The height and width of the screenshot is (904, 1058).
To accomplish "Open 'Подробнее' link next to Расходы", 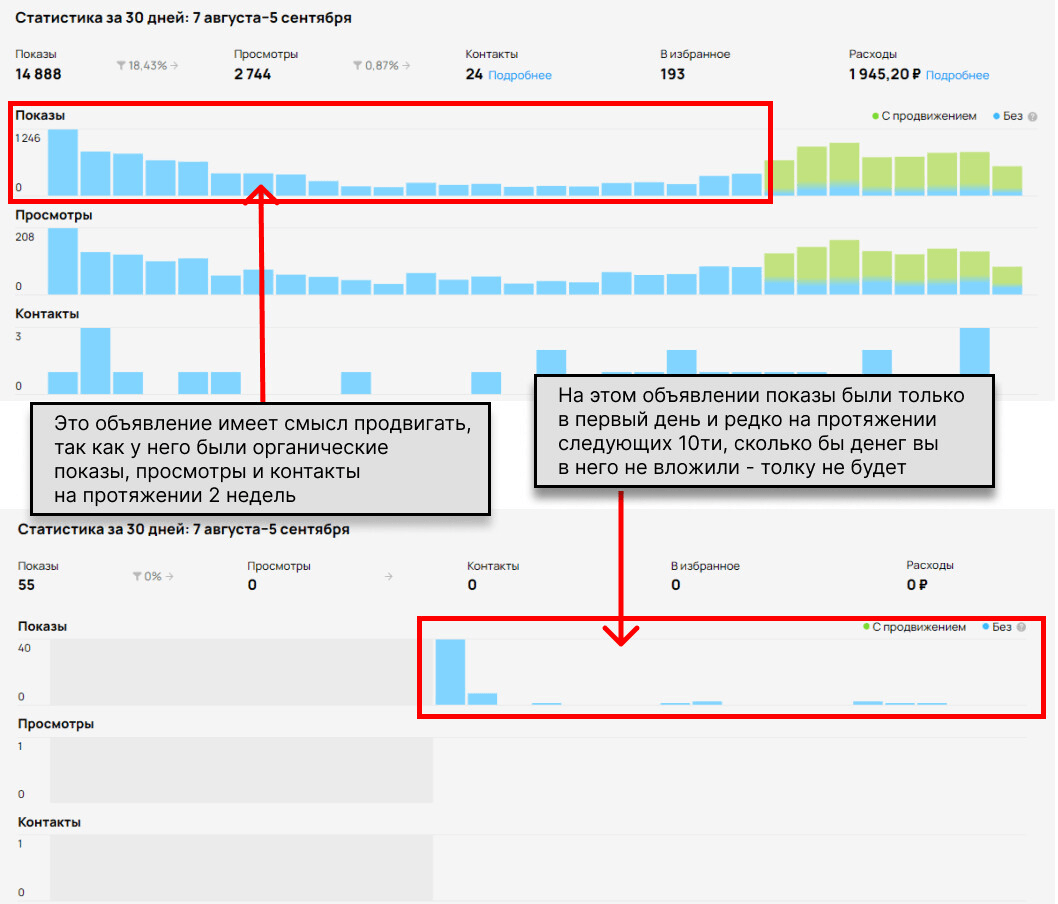I will point(957,75).
